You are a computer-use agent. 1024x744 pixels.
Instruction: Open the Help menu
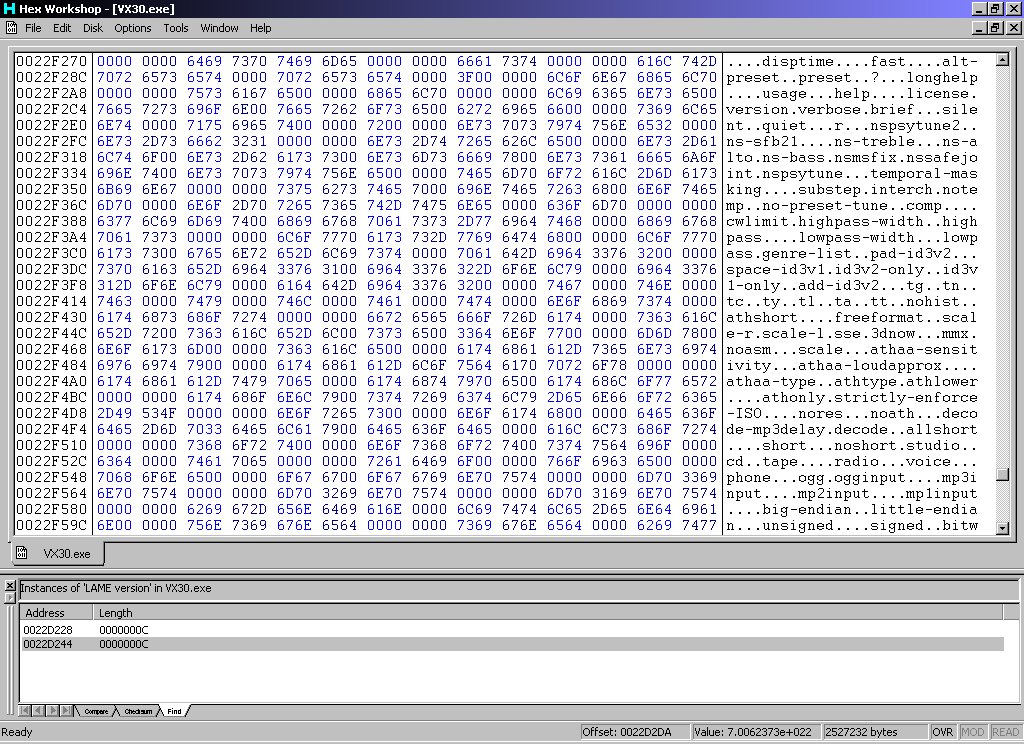click(261, 28)
